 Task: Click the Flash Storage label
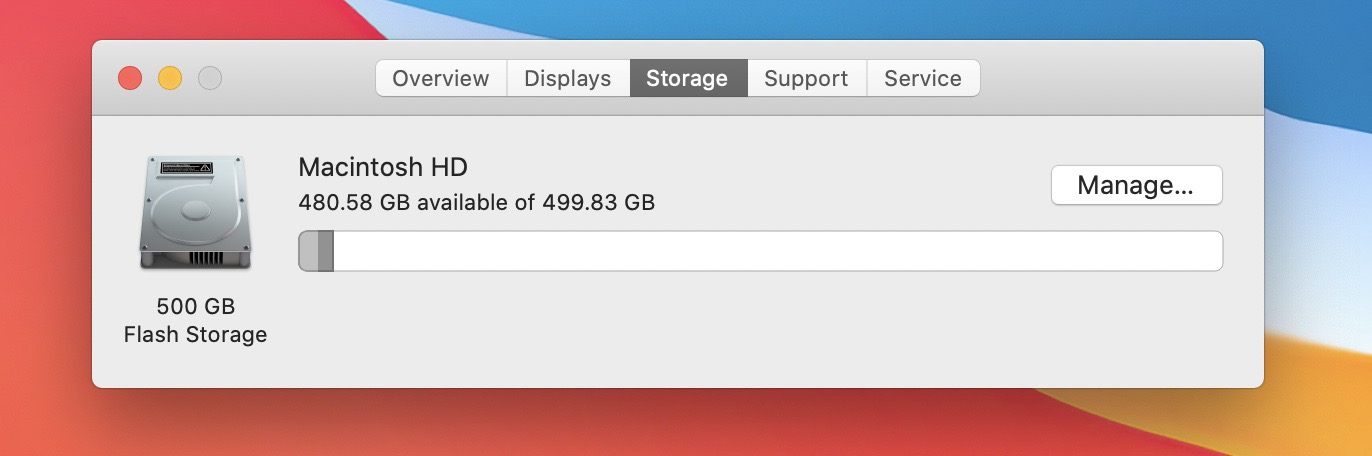tap(196, 334)
